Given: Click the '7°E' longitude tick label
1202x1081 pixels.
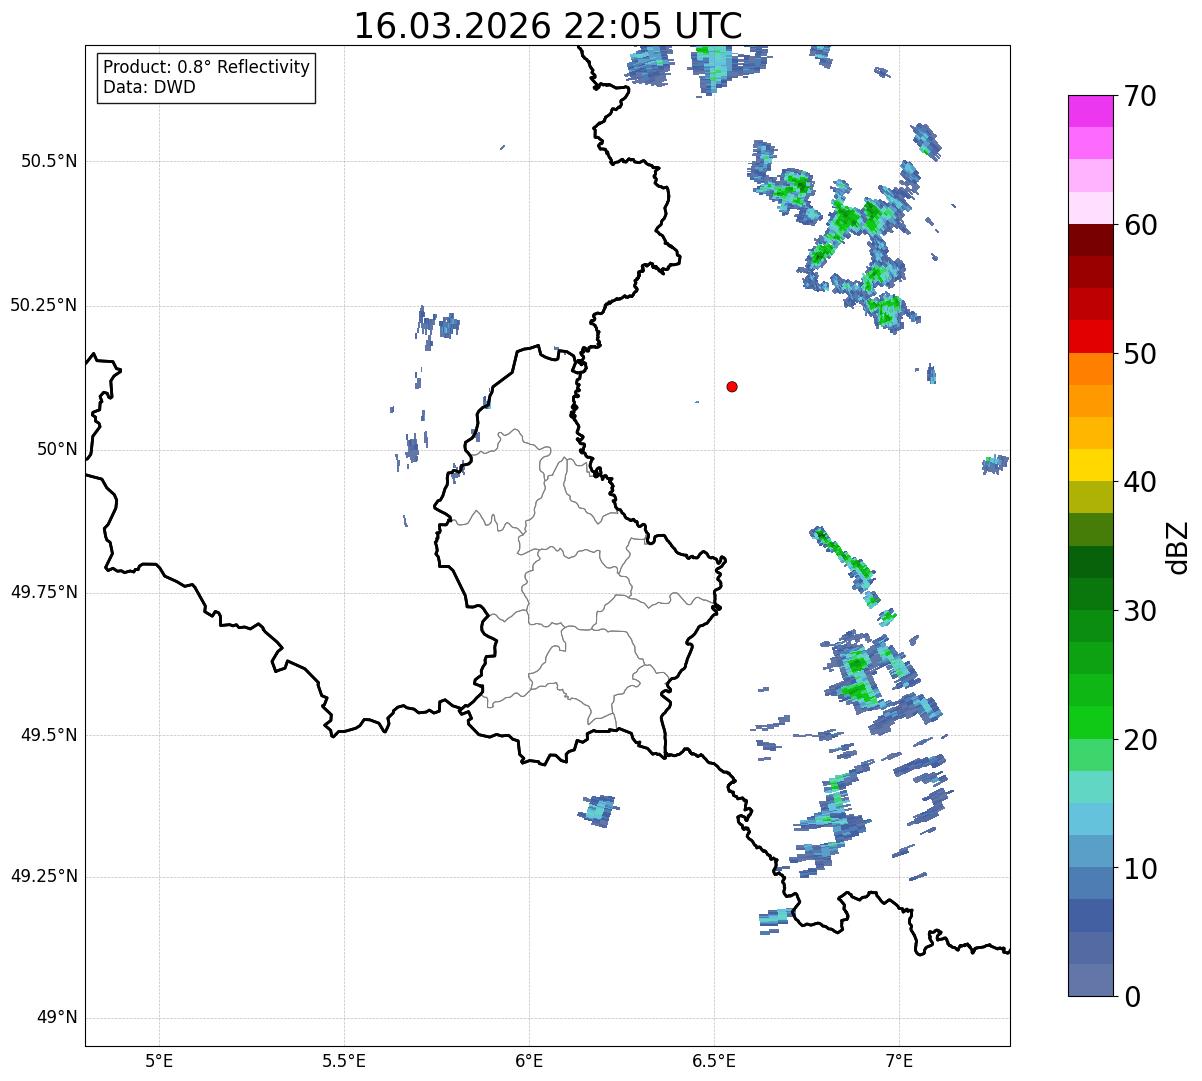Looking at the screenshot, I should (899, 1060).
